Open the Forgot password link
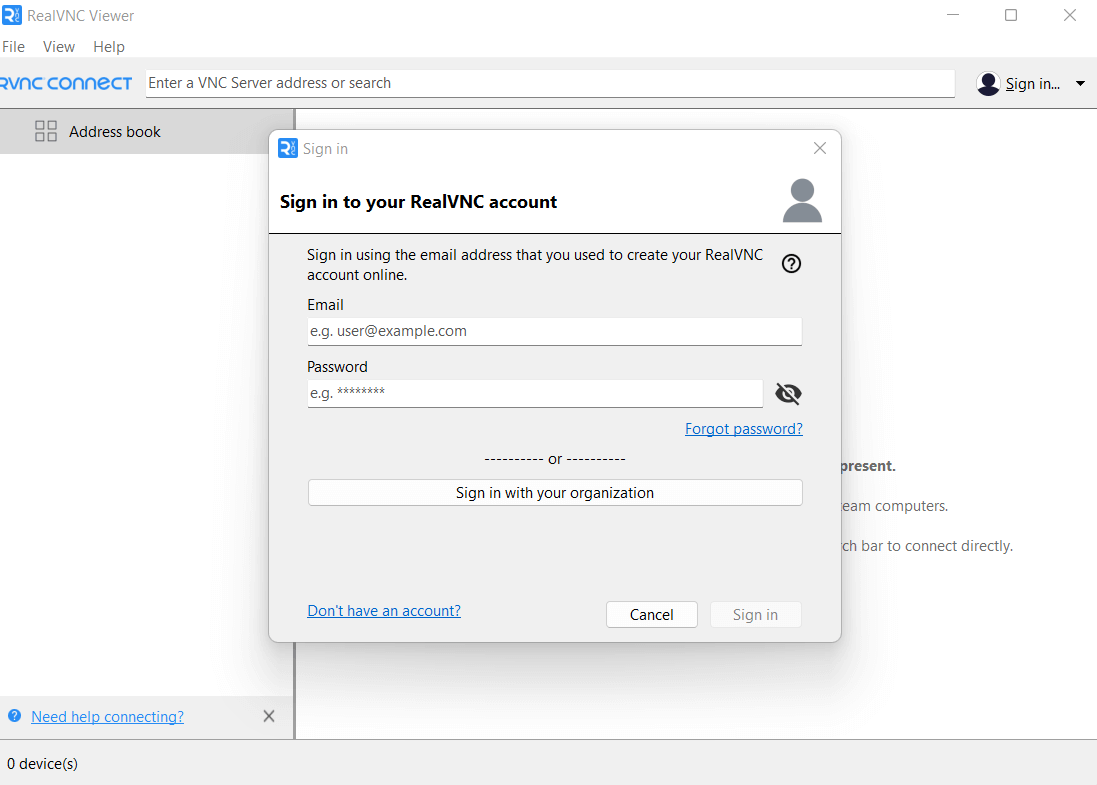The height and width of the screenshot is (785, 1097). coord(743,429)
